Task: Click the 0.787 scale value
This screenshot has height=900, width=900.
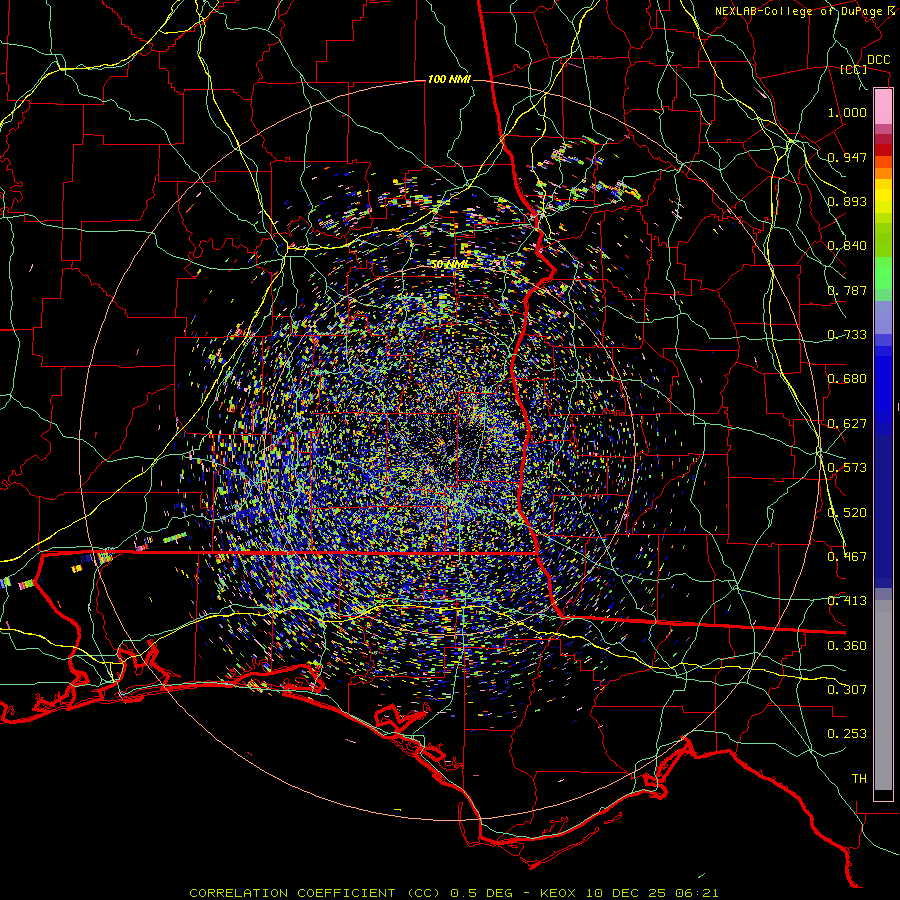Action: 847,290
